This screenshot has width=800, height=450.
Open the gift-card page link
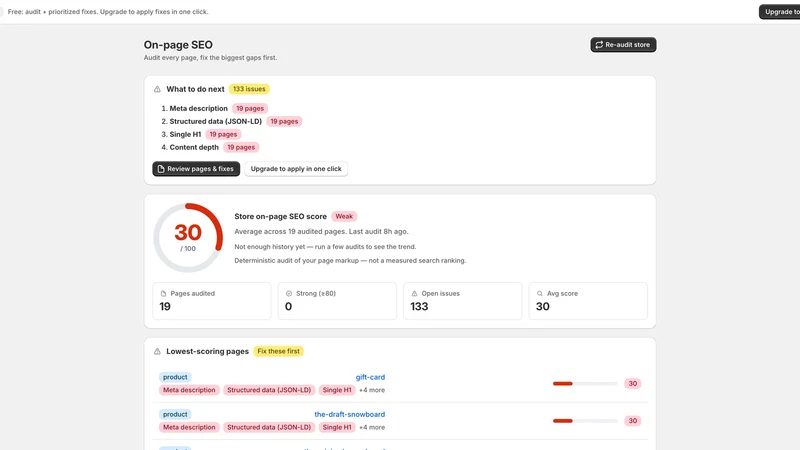(x=370, y=377)
